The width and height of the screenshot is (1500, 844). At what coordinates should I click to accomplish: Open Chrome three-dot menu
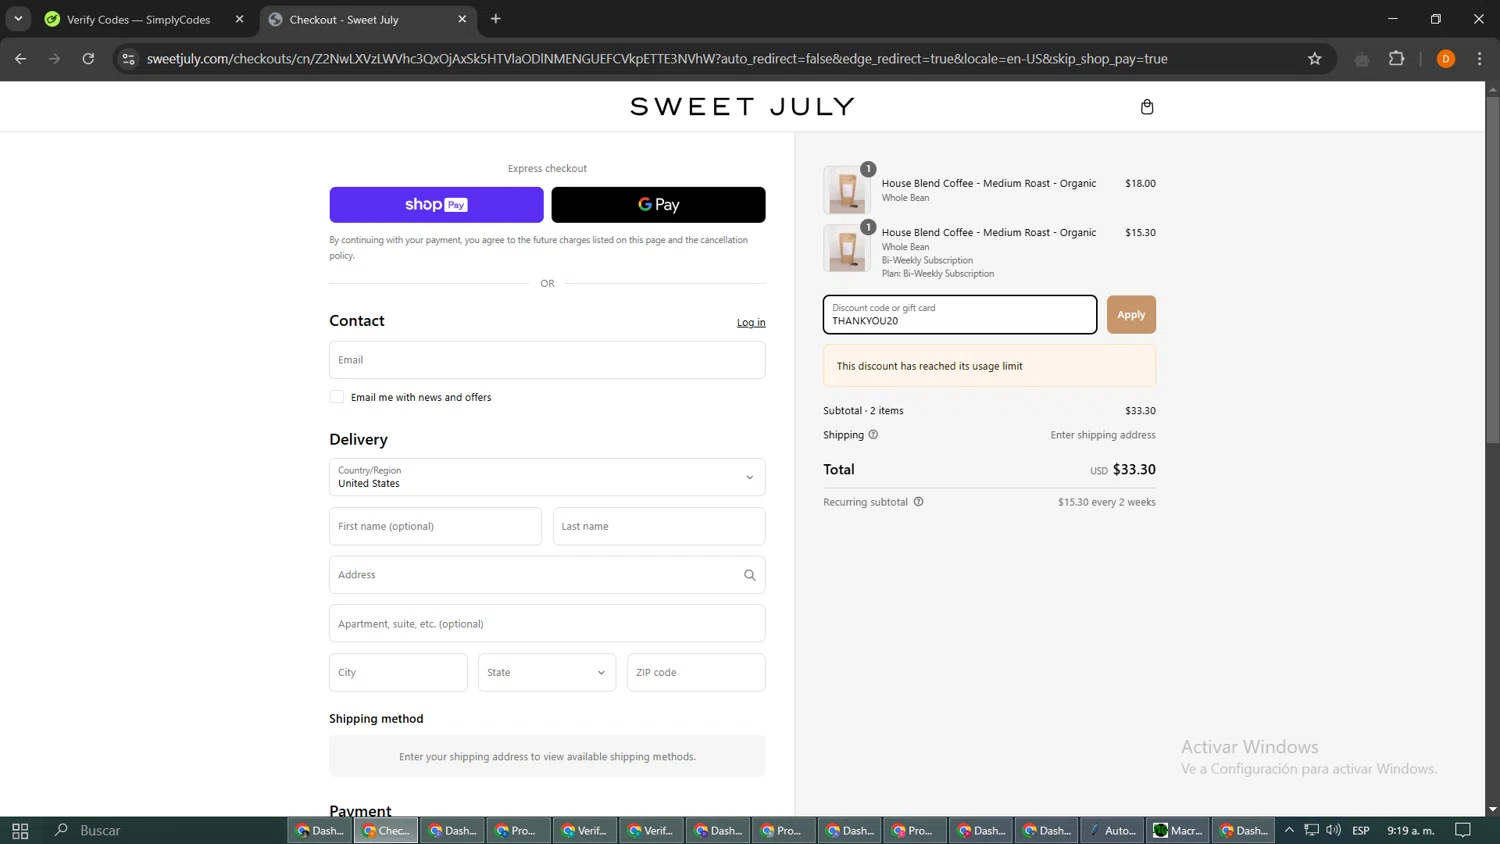[1479, 59]
